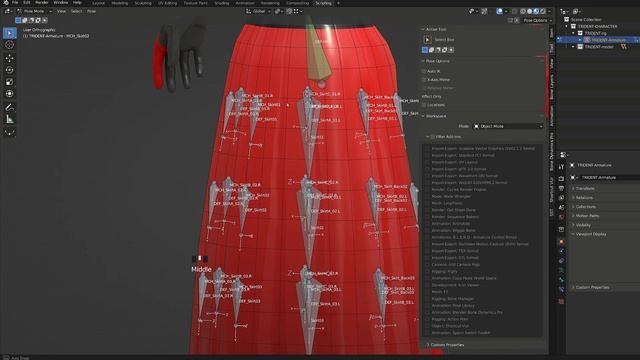Screen dimensions: 640x360
Task: Select TRIDENT Armature in the outliner
Action: (x=608, y=40)
